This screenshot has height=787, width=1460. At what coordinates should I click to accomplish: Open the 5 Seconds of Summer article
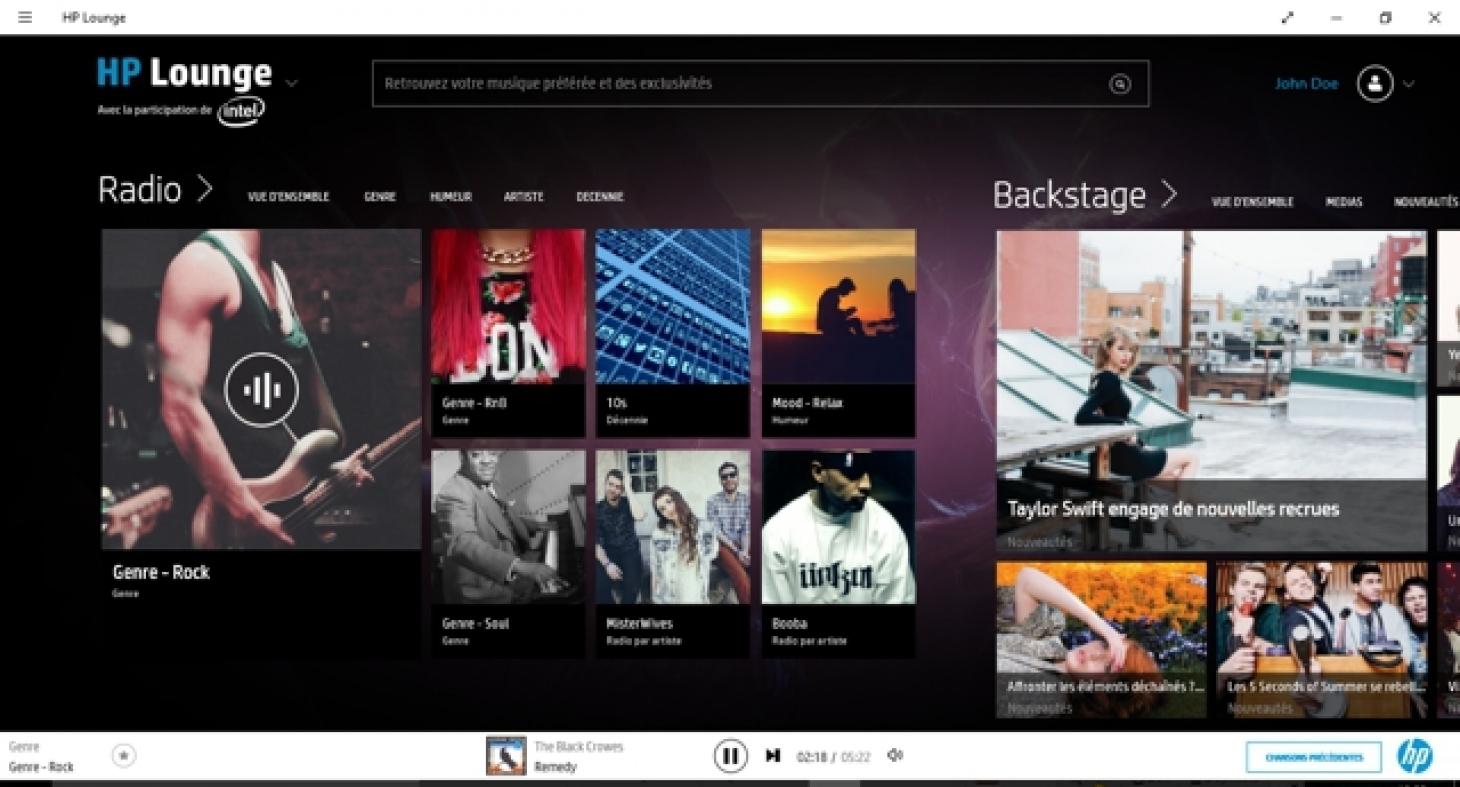pos(1322,639)
